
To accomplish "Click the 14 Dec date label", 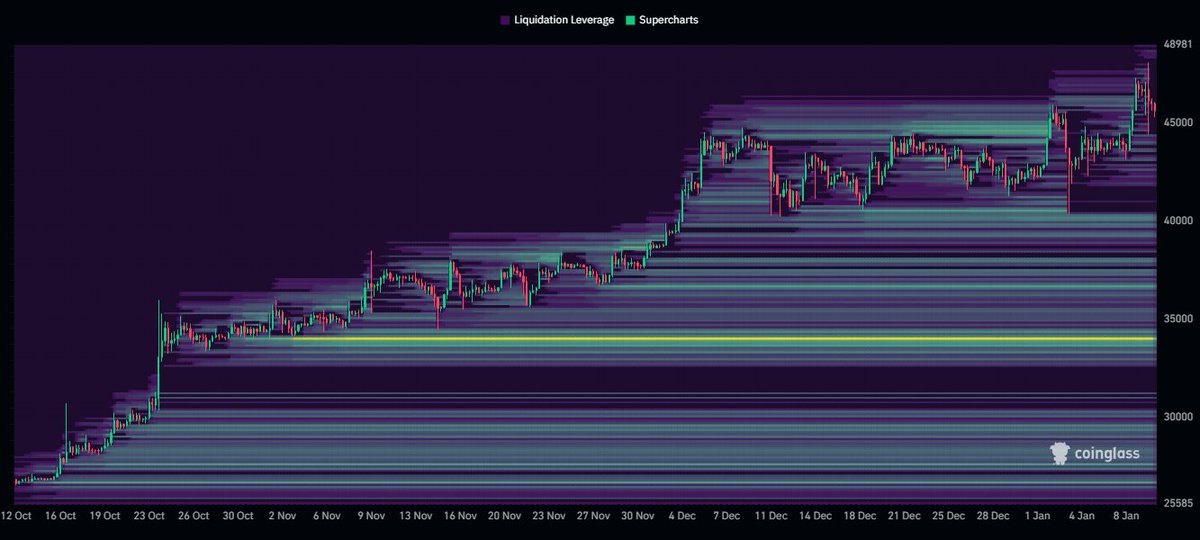I will 815,517.
